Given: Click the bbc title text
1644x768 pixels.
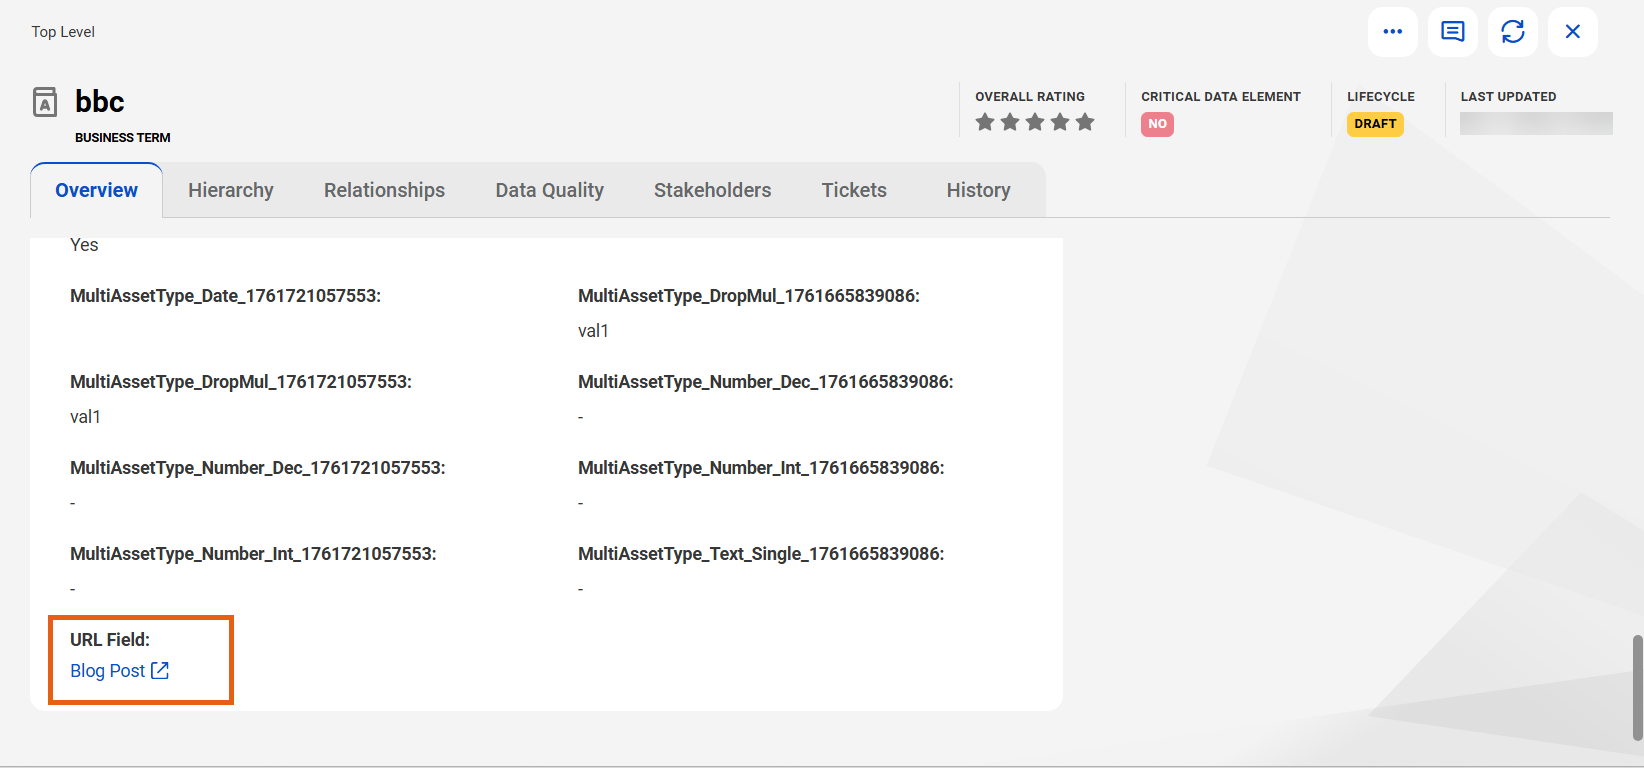Looking at the screenshot, I should [x=99, y=102].
